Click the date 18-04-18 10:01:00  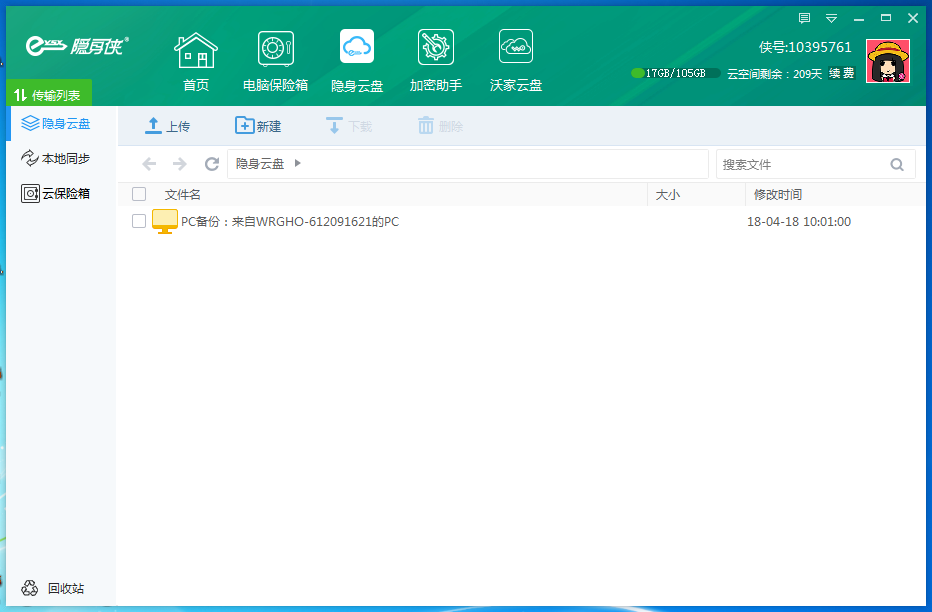tap(799, 222)
